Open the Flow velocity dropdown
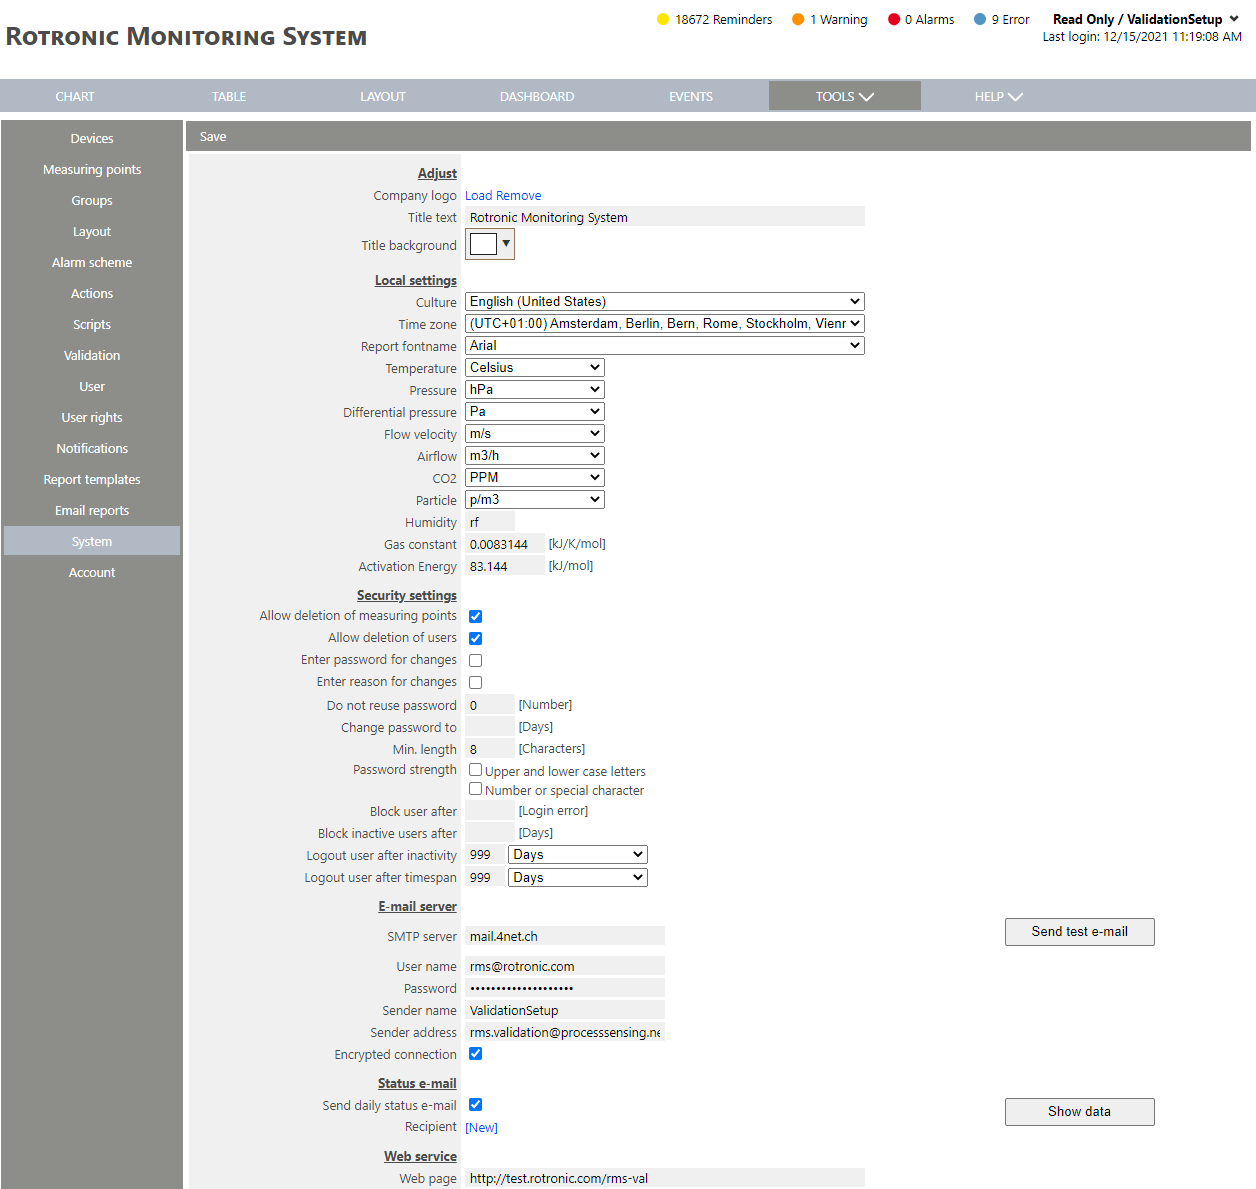This screenshot has width=1256, height=1189. click(x=535, y=433)
